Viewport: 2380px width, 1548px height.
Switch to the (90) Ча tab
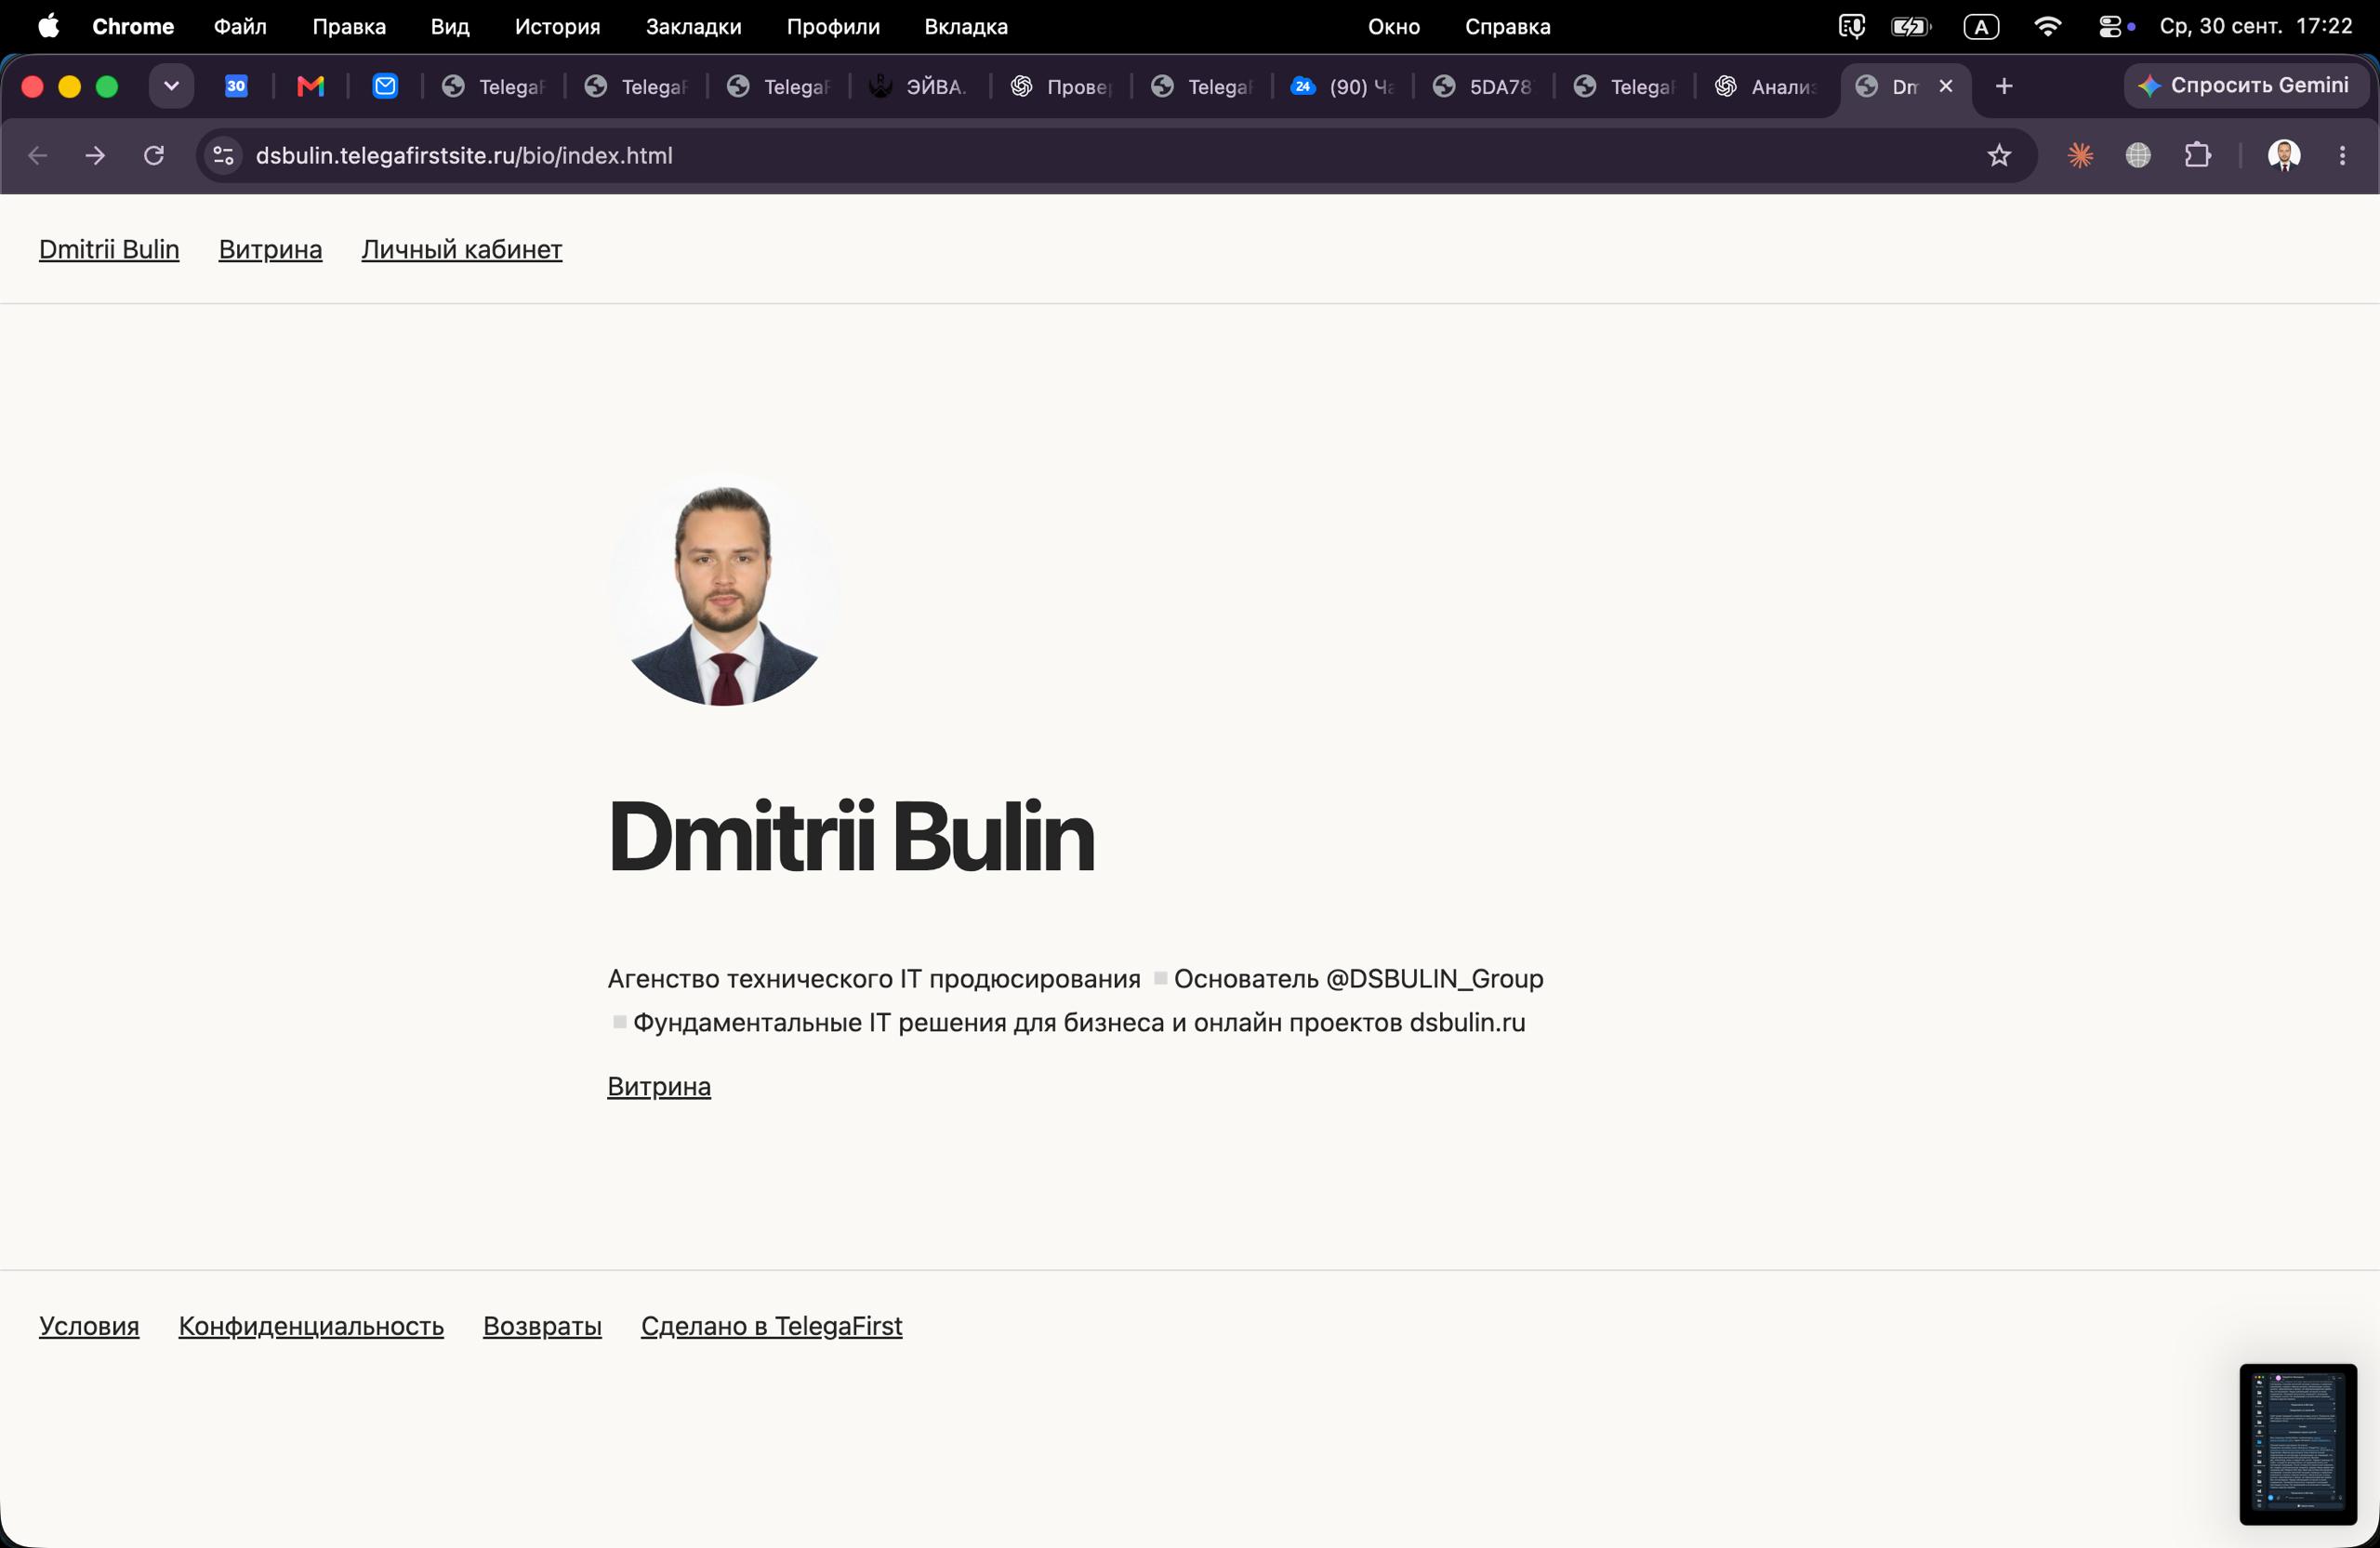pos(1343,87)
